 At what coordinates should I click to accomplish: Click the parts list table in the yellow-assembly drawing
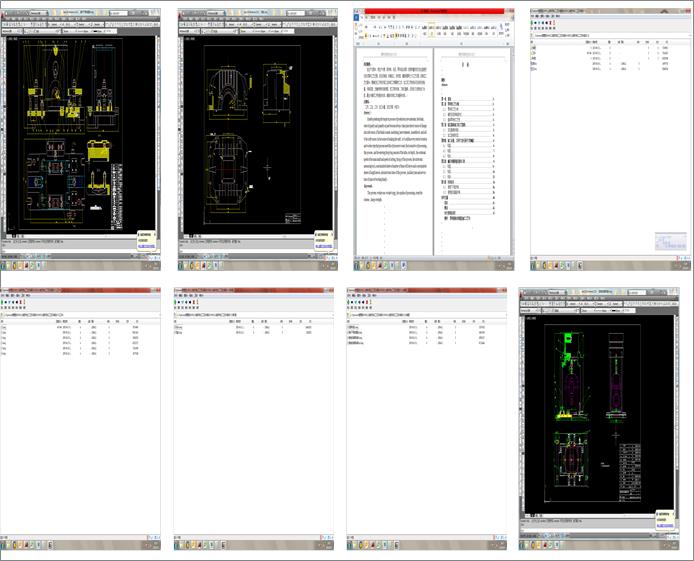coord(117,196)
